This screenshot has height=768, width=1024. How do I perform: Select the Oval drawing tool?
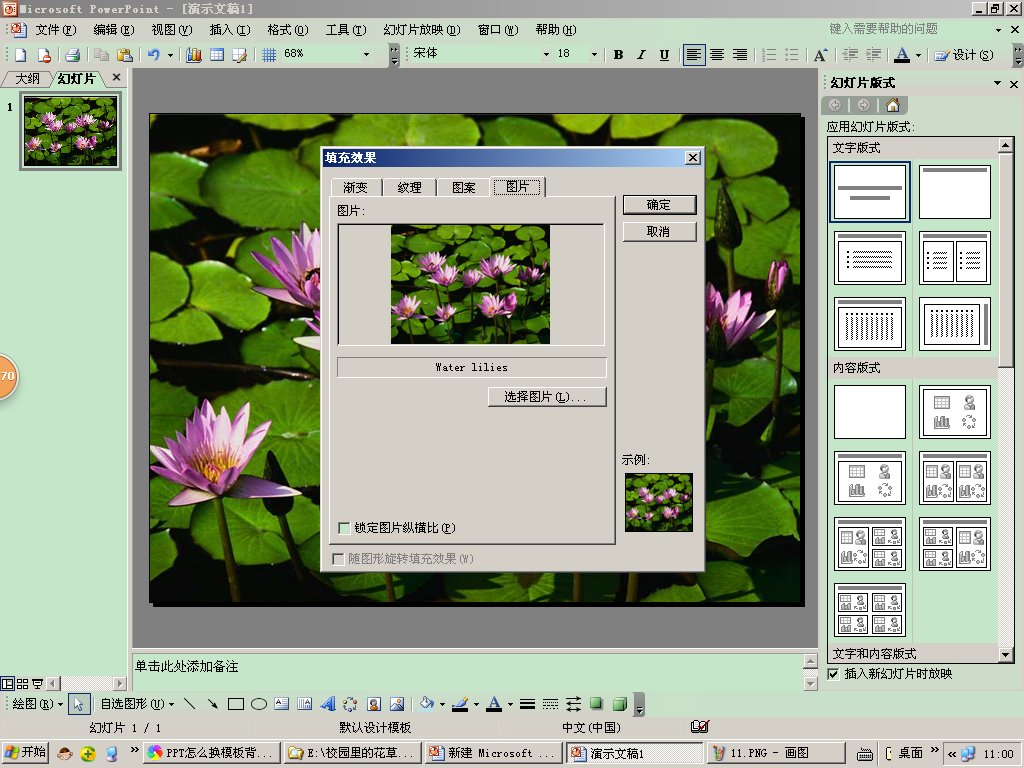[259, 704]
